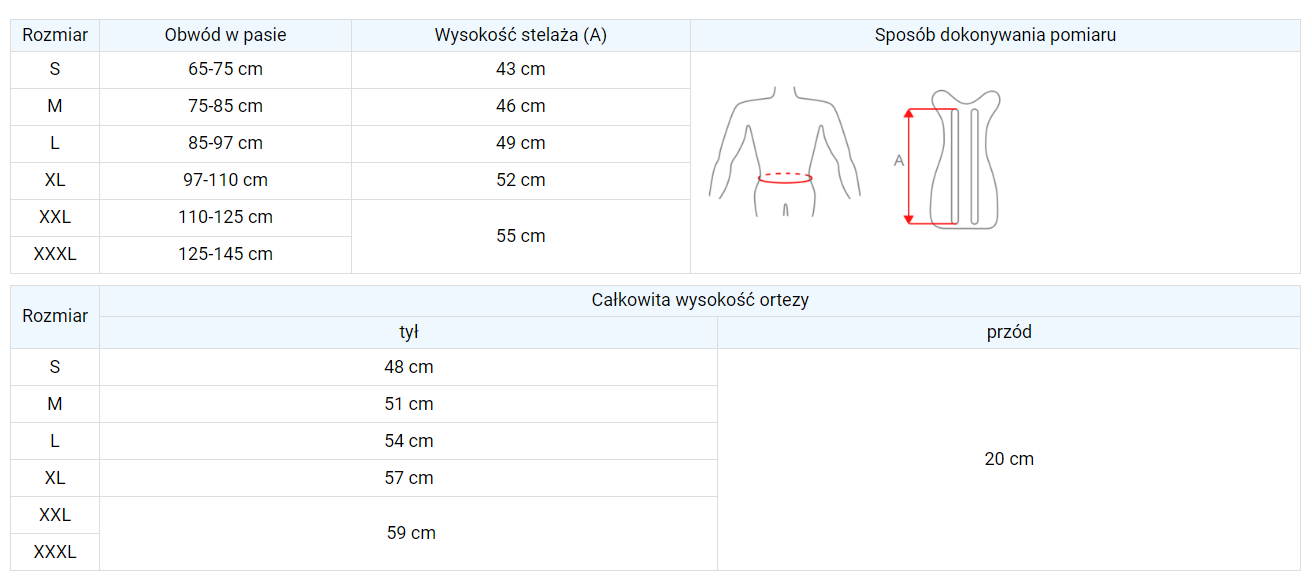
Task: Click the 48 cm back height cell
Action: 408,367
